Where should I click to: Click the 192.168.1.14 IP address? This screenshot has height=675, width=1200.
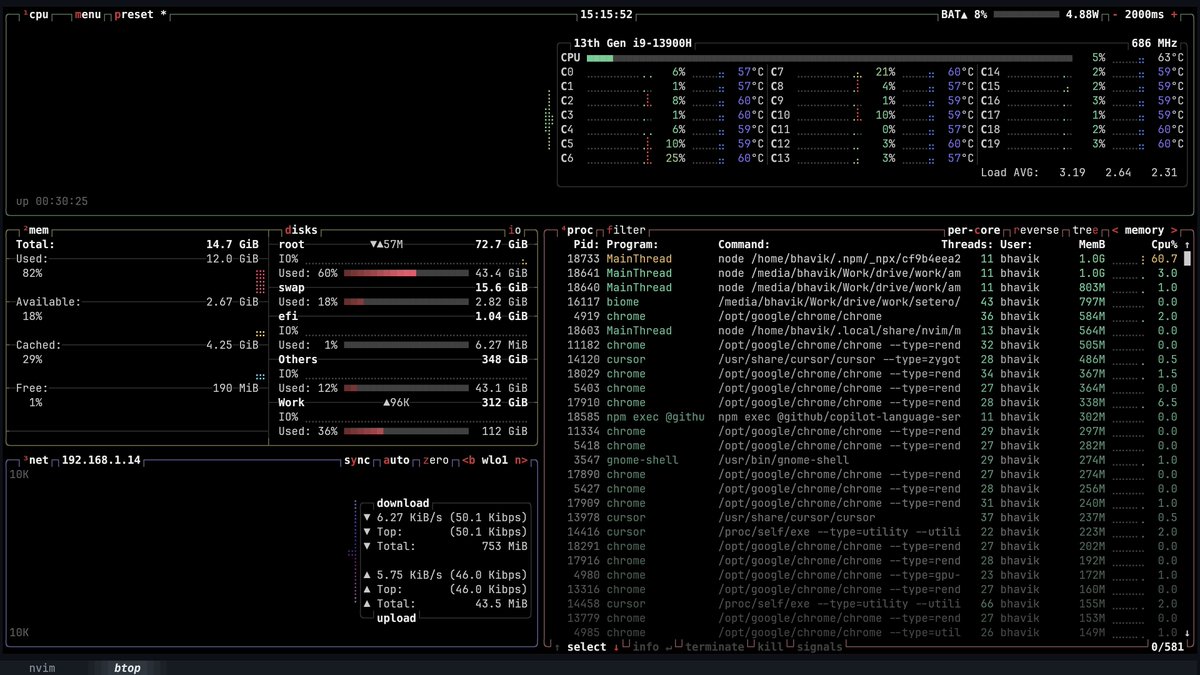click(101, 460)
